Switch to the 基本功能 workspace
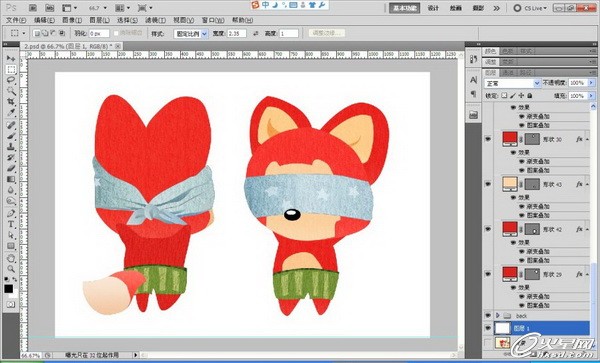This screenshot has height=363, width=600. click(405, 8)
